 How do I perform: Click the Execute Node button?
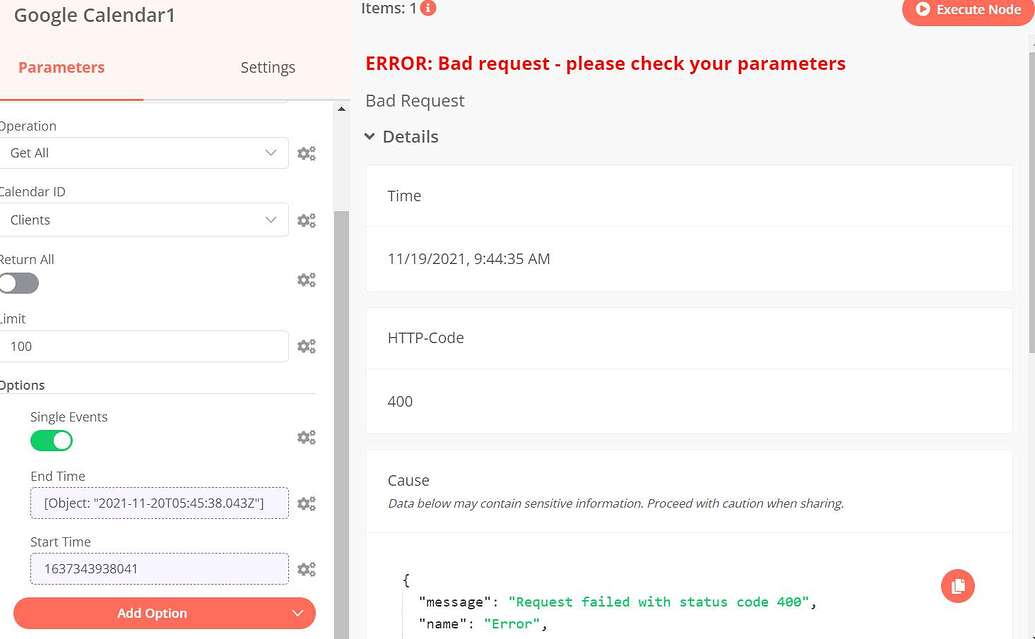(x=967, y=10)
